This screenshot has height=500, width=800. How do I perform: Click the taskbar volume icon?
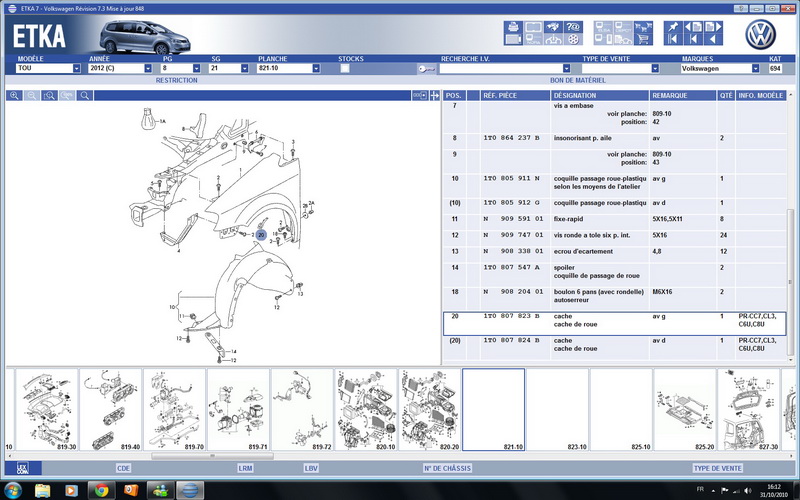[x=747, y=490]
